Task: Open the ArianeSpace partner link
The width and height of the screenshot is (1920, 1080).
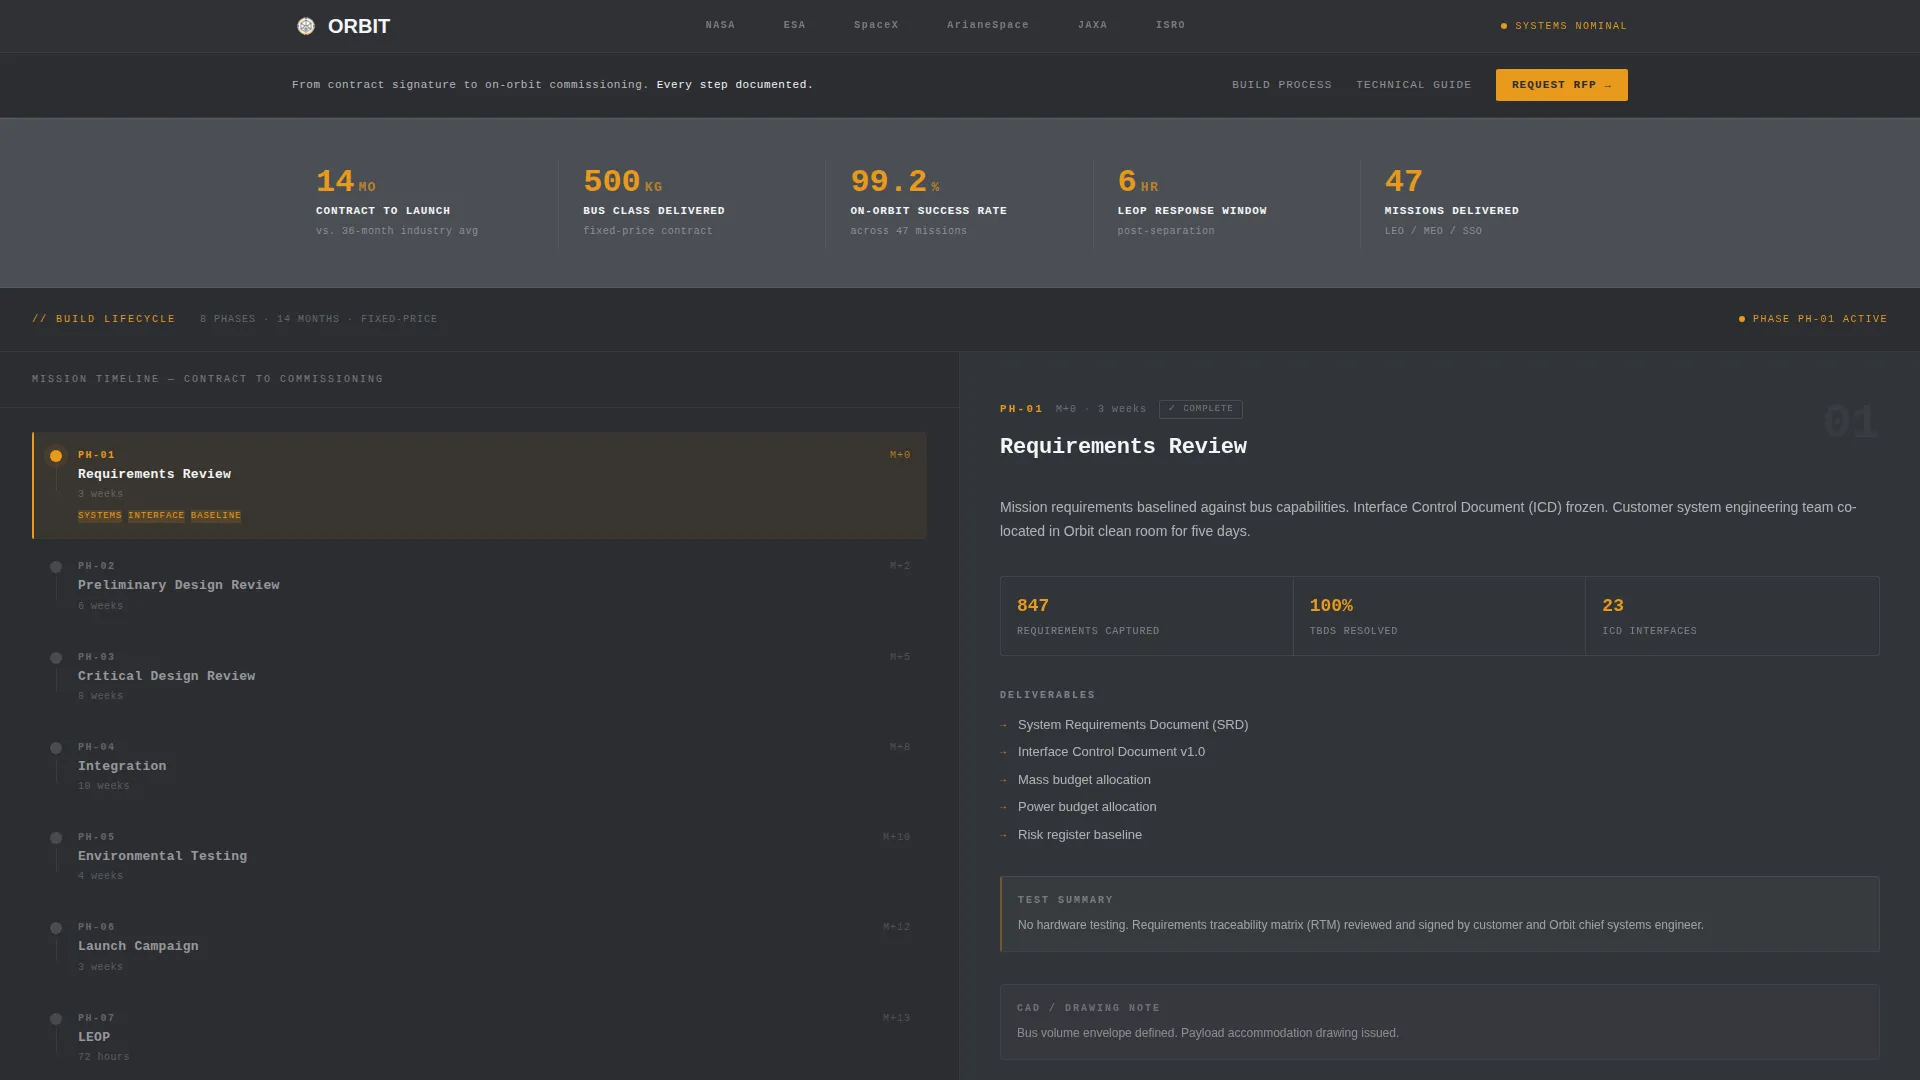Action: pos(988,25)
